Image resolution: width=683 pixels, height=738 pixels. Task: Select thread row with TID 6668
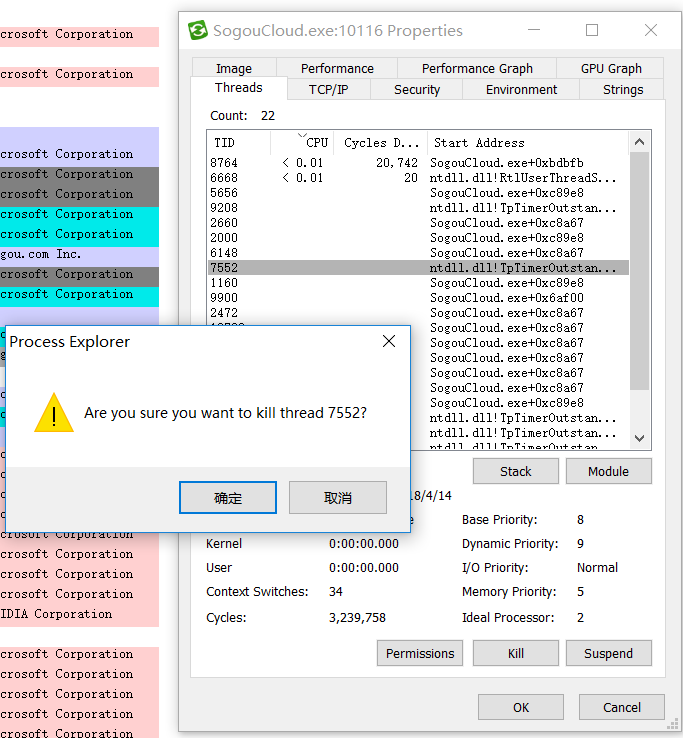pyautogui.click(x=418, y=178)
